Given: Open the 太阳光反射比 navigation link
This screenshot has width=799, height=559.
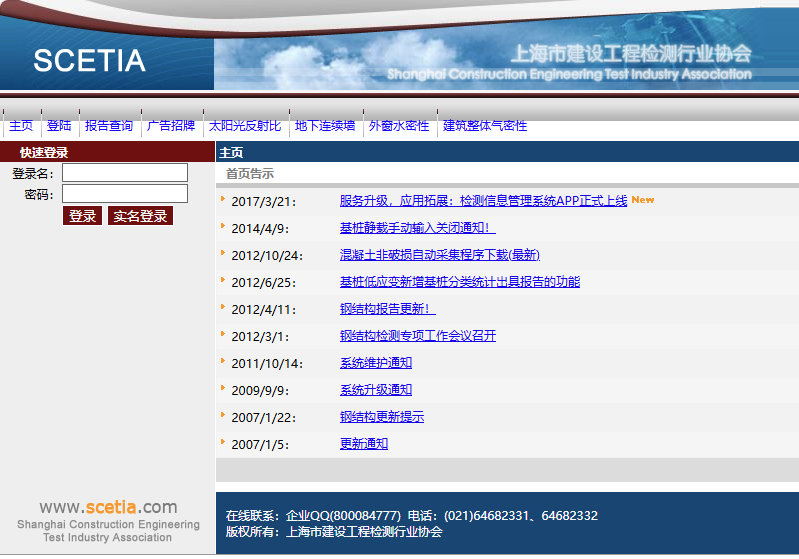Looking at the screenshot, I should pos(245,126).
